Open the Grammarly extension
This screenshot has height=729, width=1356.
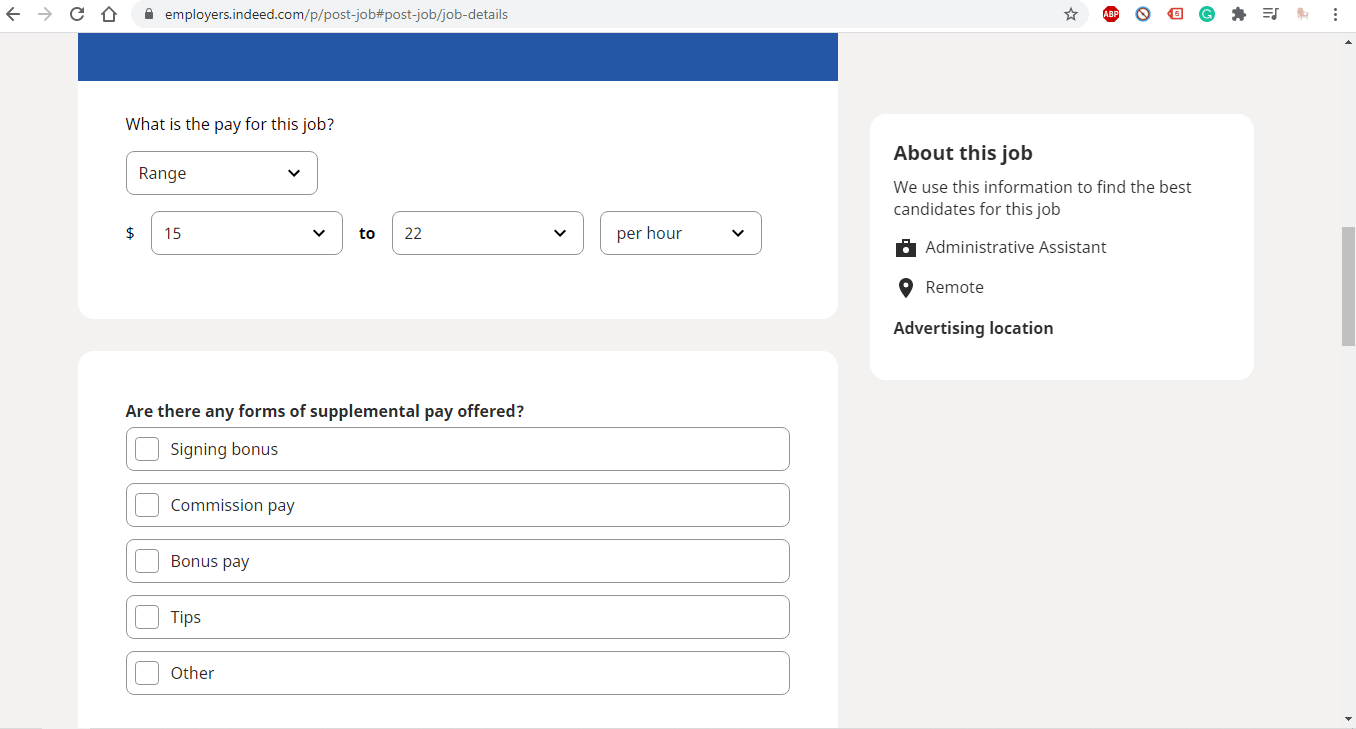pos(1207,14)
